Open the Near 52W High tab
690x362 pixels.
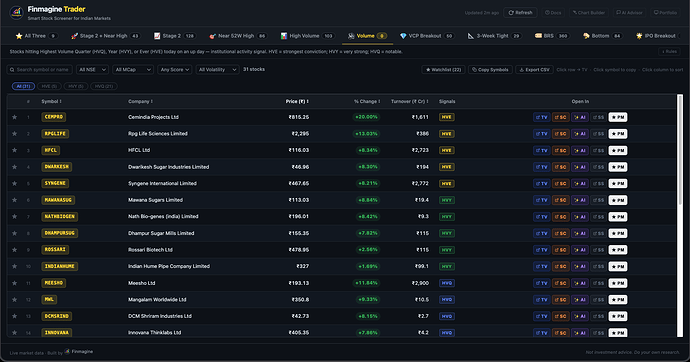pyautogui.click(x=238, y=36)
